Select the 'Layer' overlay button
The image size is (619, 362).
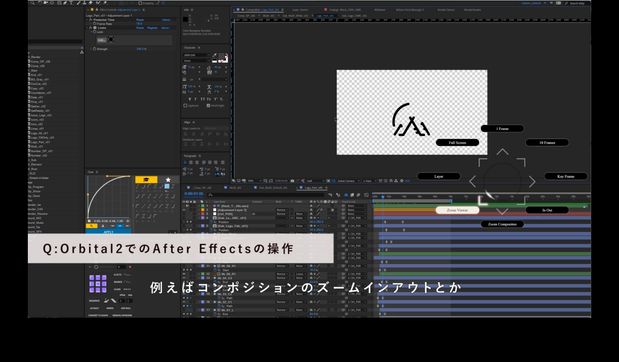(439, 176)
